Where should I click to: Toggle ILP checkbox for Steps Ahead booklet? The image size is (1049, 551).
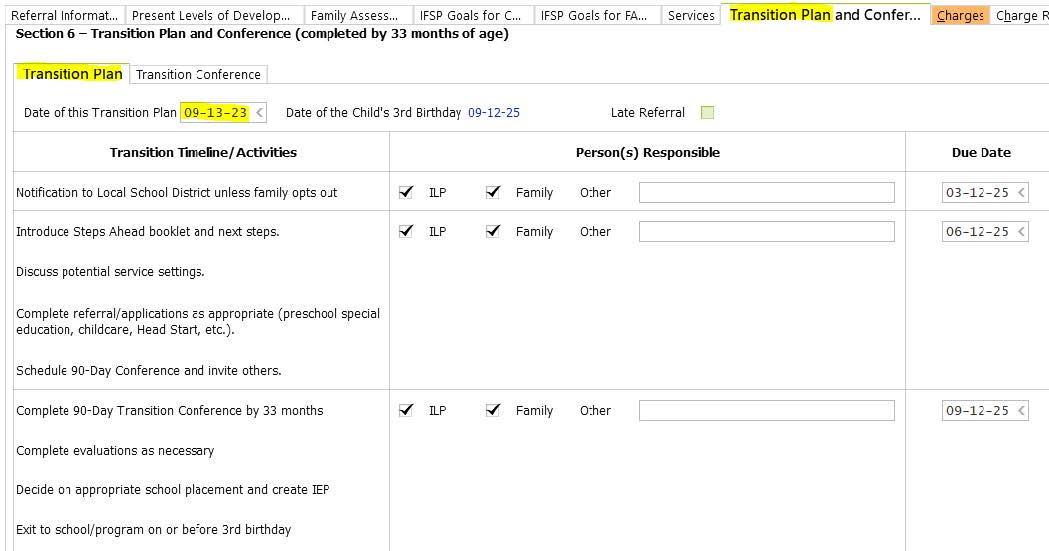click(406, 231)
